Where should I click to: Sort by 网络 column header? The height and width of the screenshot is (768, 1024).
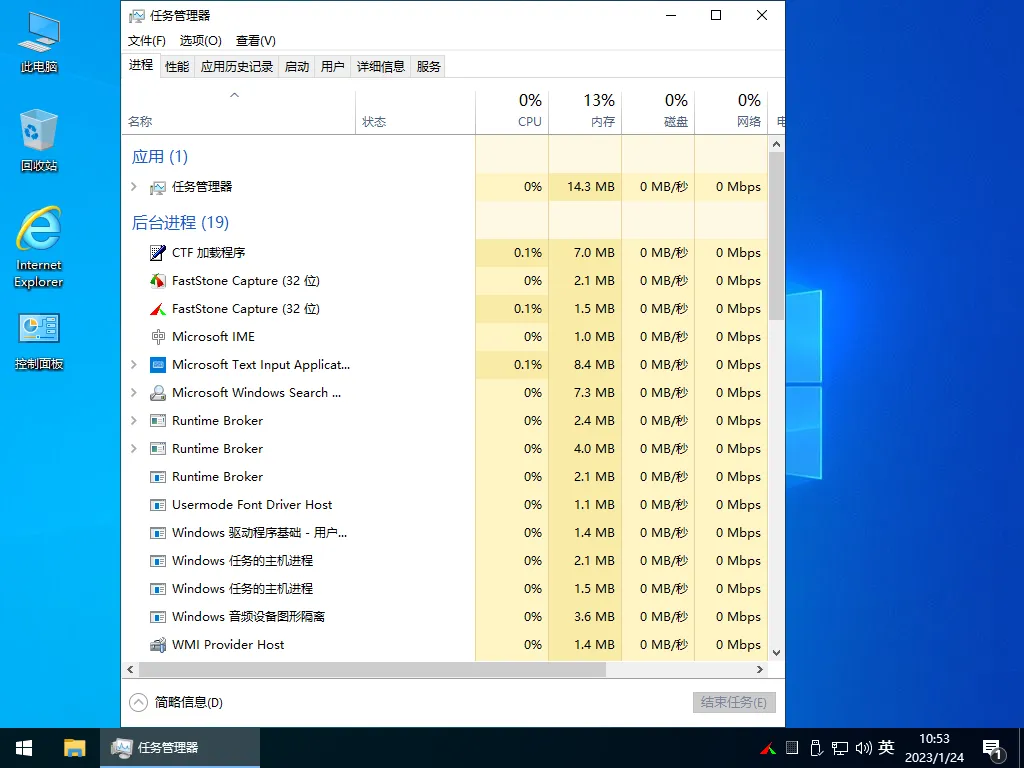pos(731,112)
